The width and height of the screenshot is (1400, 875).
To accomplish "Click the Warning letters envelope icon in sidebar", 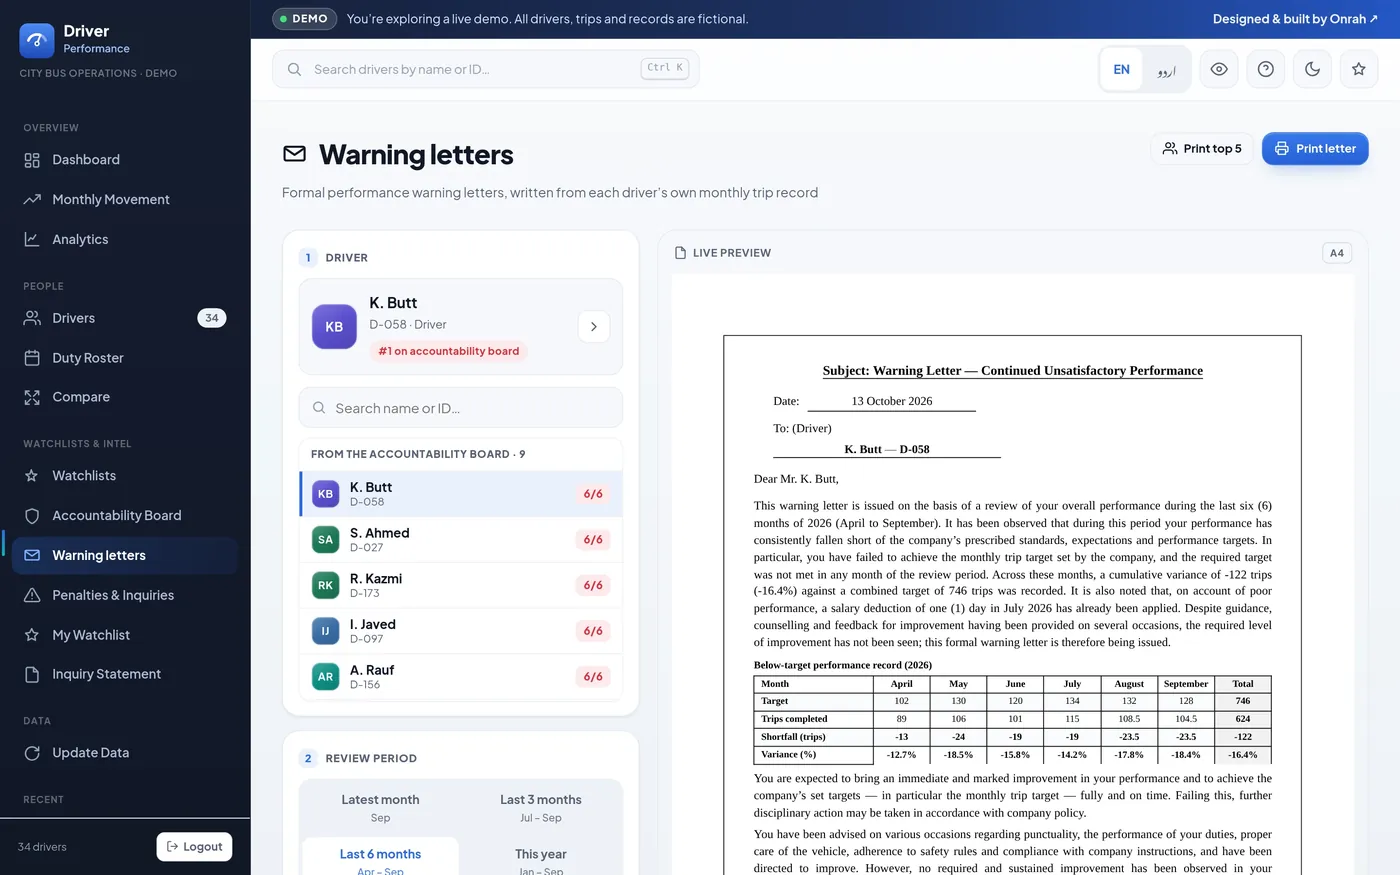I will coord(32,555).
